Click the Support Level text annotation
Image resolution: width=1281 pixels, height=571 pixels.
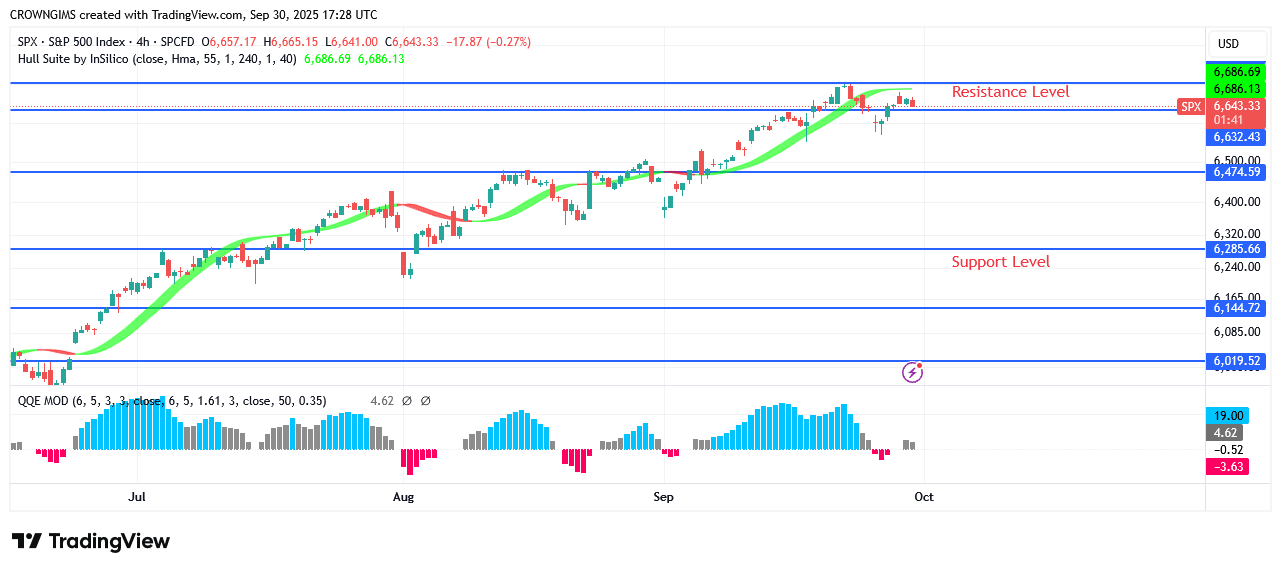1000,262
